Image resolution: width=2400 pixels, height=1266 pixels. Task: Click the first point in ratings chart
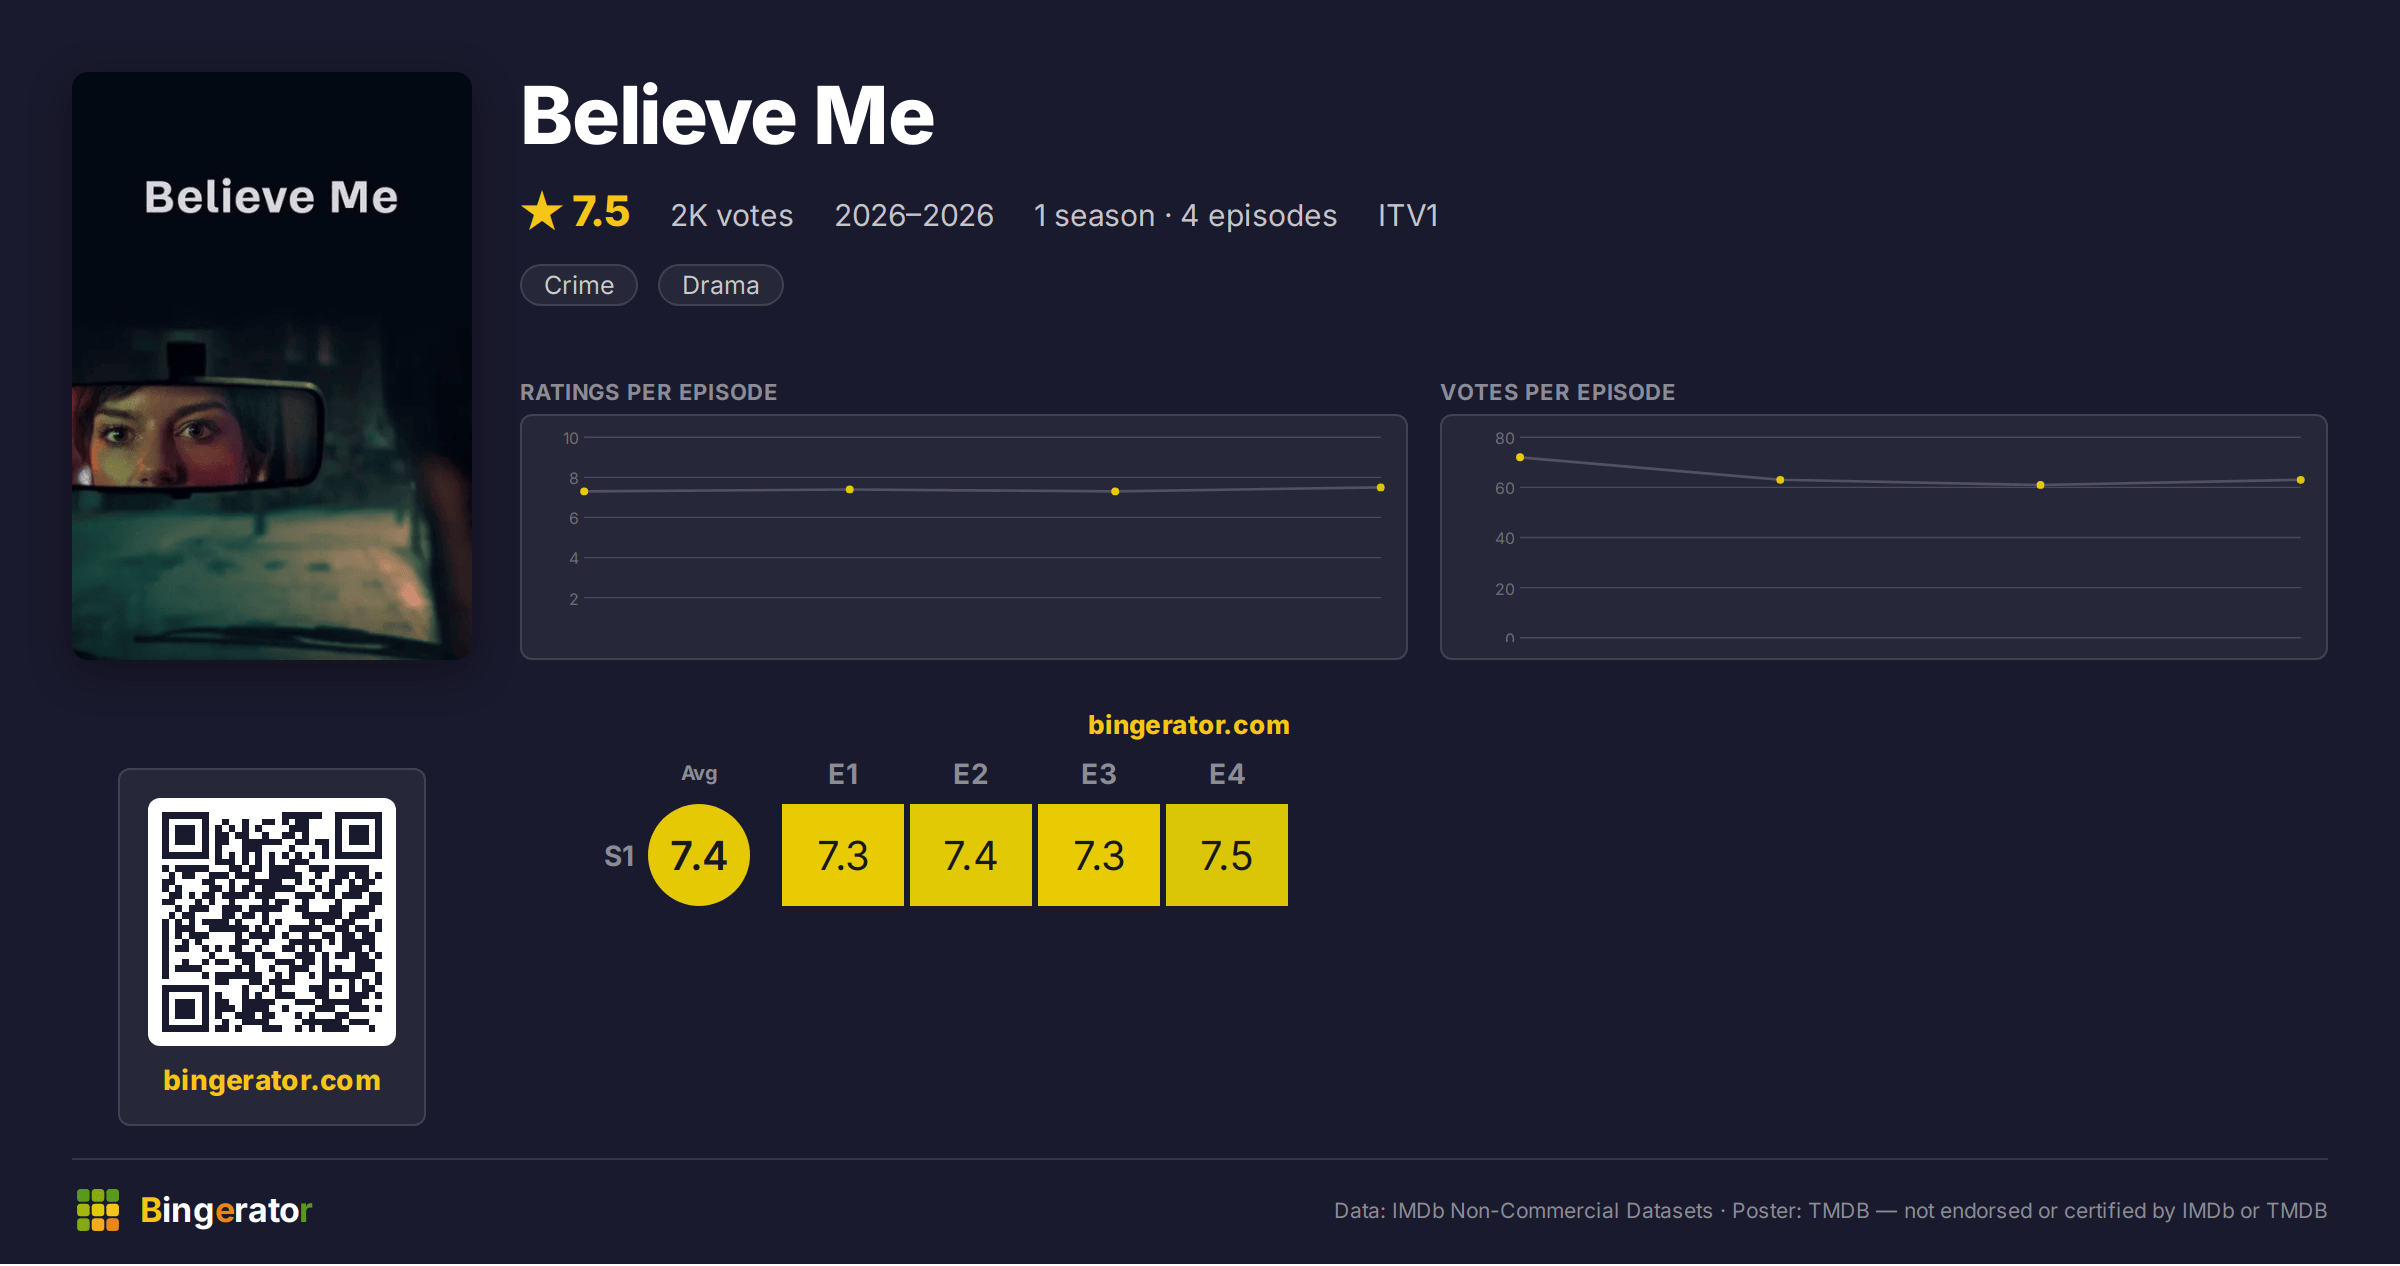[584, 492]
